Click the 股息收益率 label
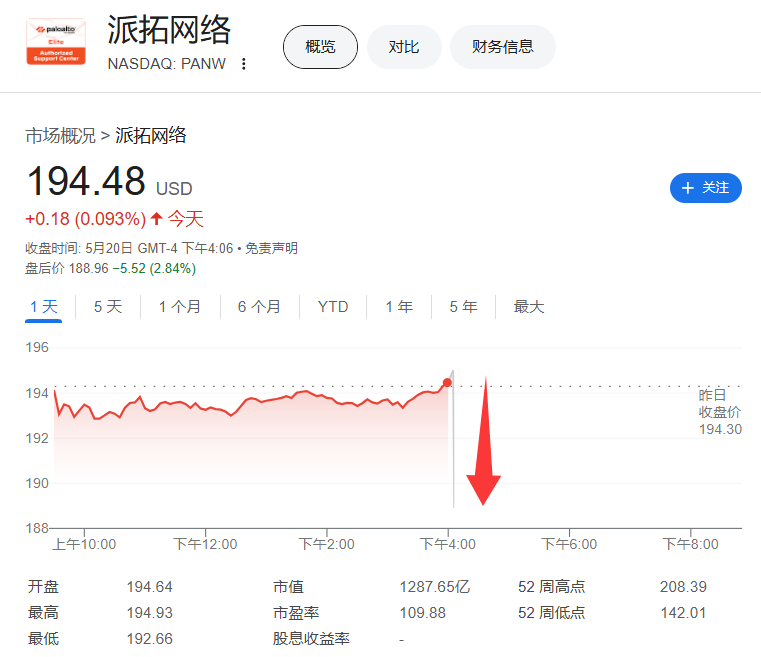 [311, 639]
